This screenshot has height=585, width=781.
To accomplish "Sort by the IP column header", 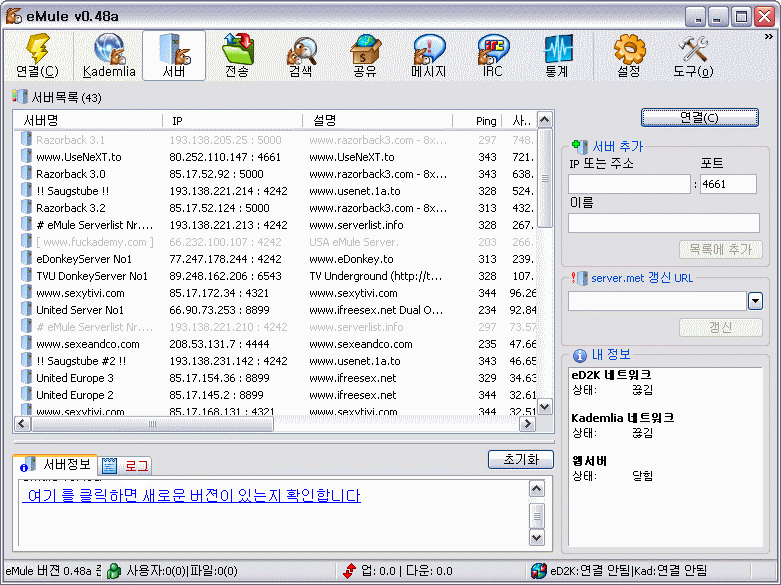I will coord(233,120).
